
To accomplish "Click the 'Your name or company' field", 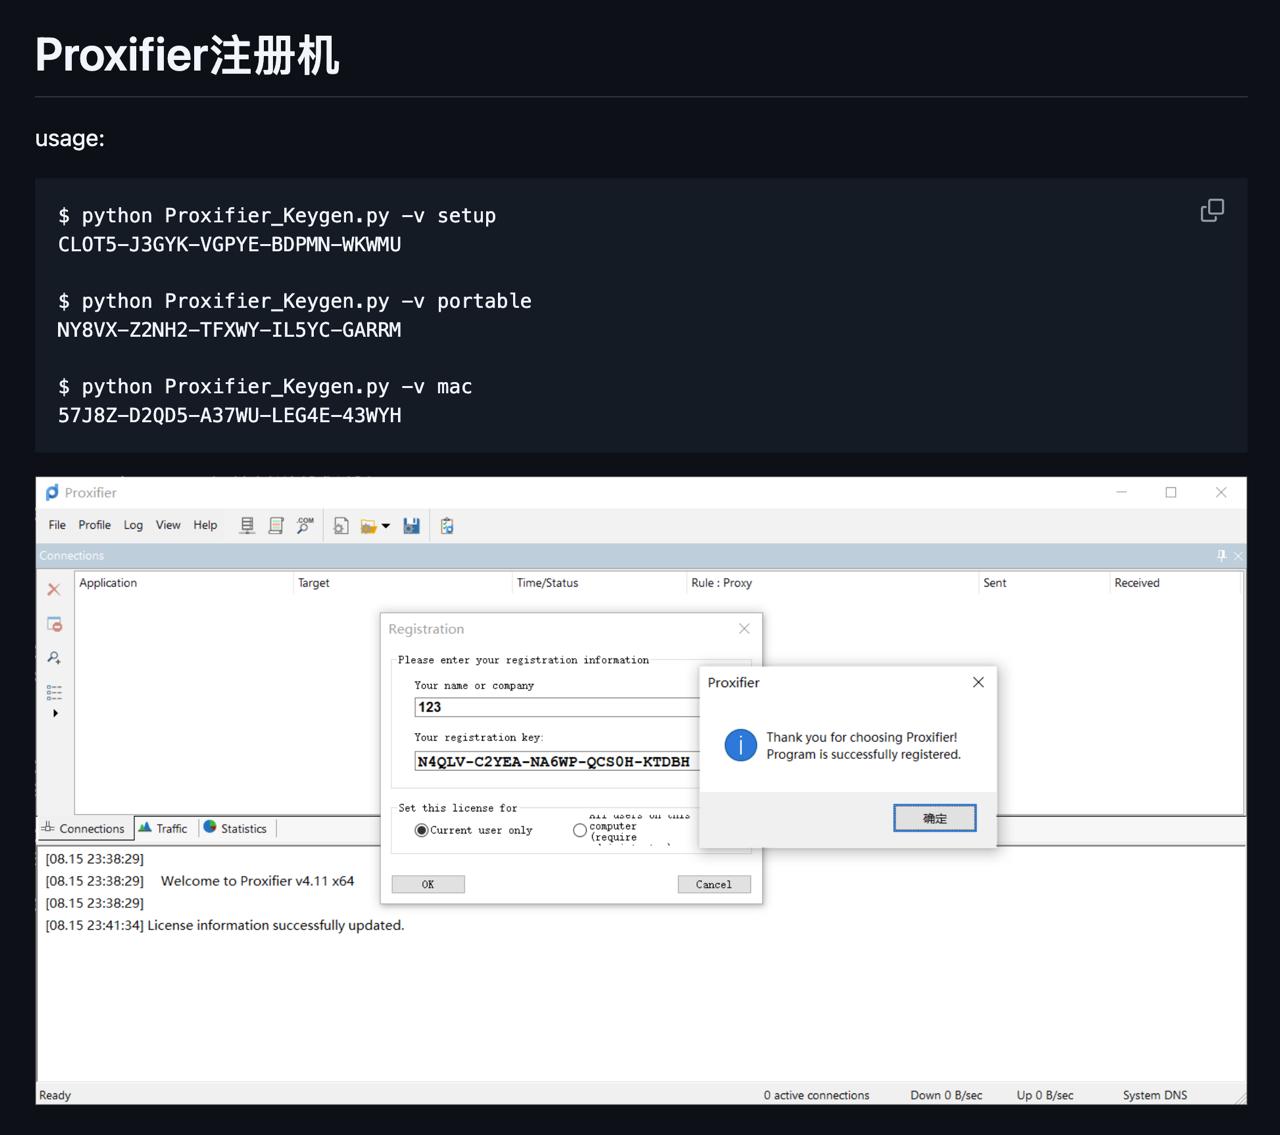I will (557, 707).
